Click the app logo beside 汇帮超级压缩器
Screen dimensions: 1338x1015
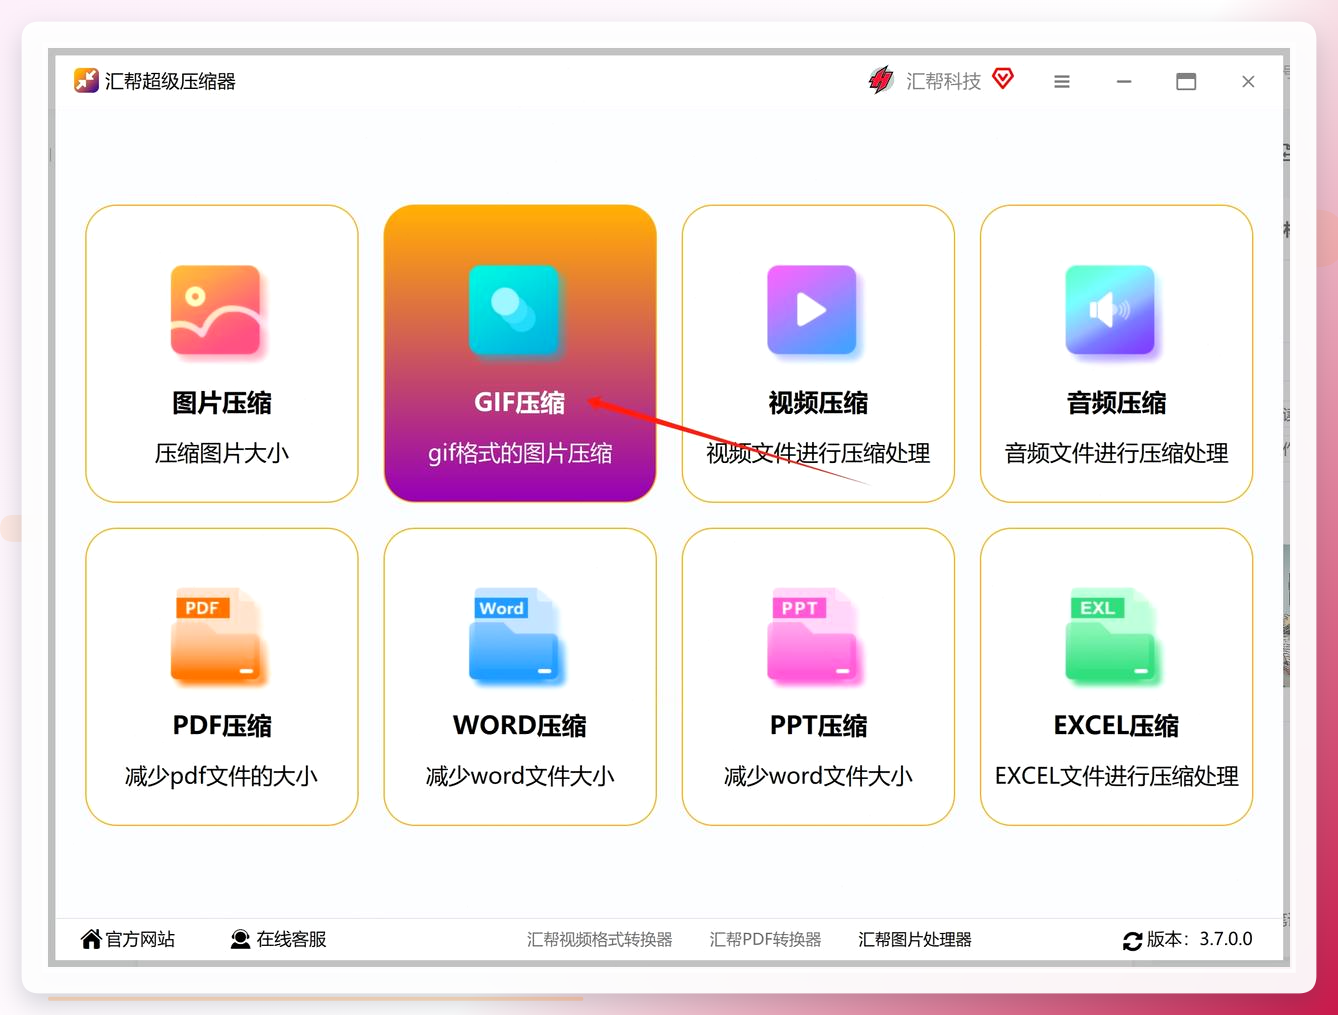(86, 81)
